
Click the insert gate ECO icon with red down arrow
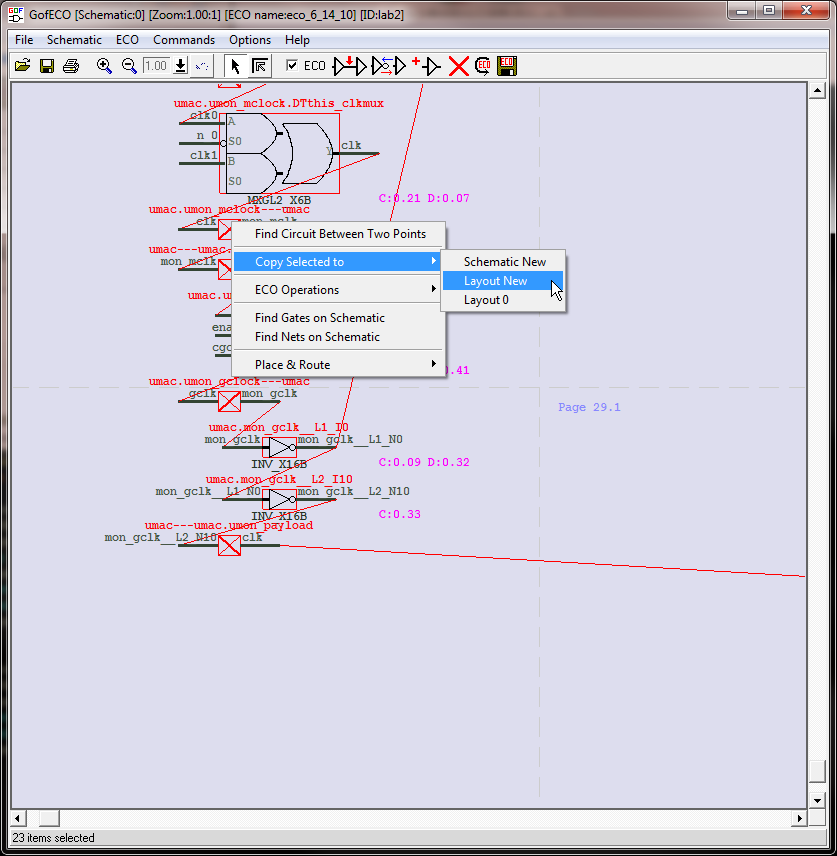(x=349, y=66)
